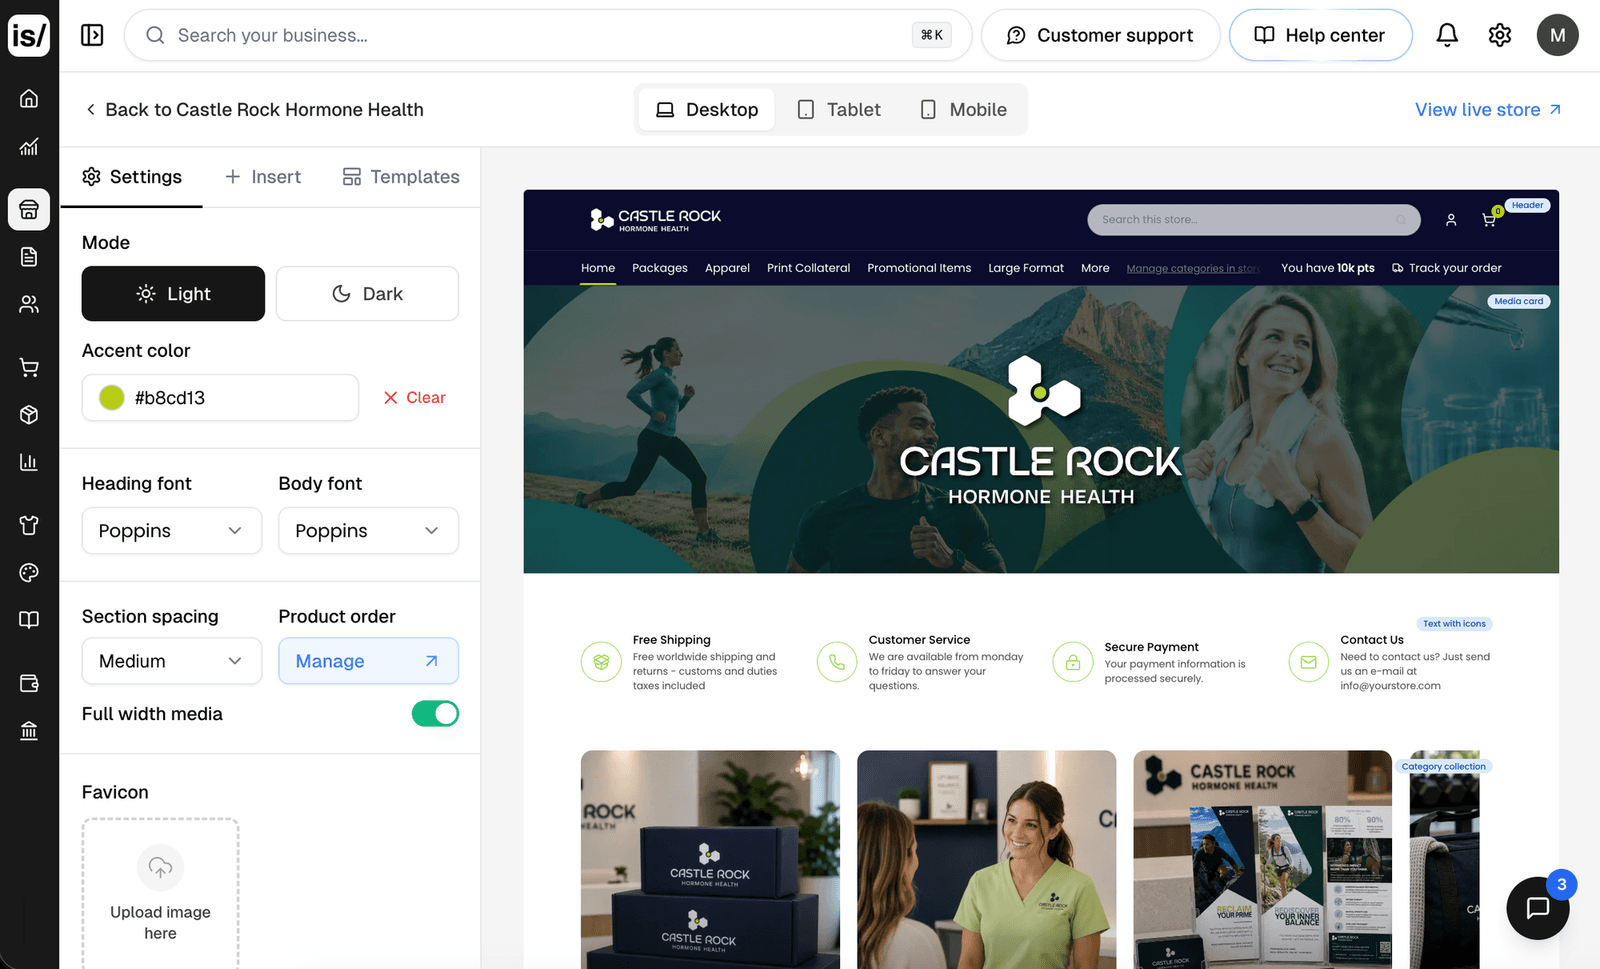Open the settings gear in top bar
Image resolution: width=1600 pixels, height=969 pixels.
1500,35
